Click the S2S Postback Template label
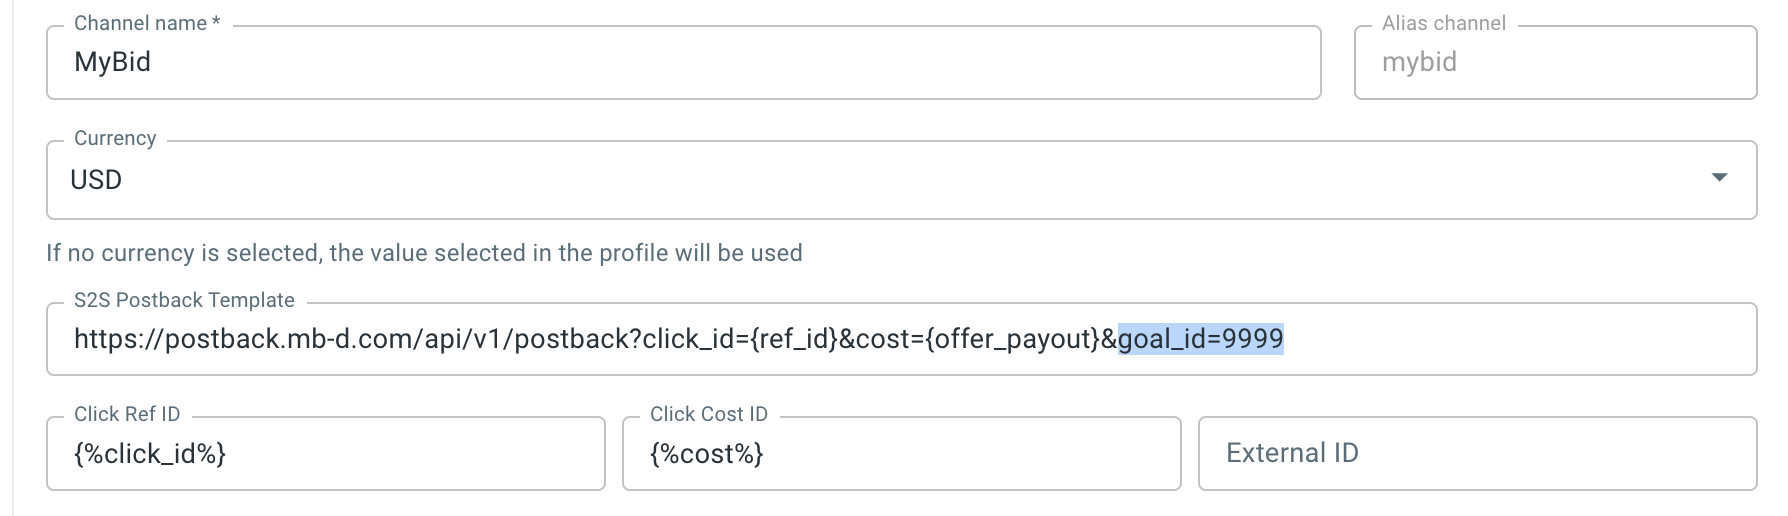This screenshot has width=1788, height=516. [184, 300]
